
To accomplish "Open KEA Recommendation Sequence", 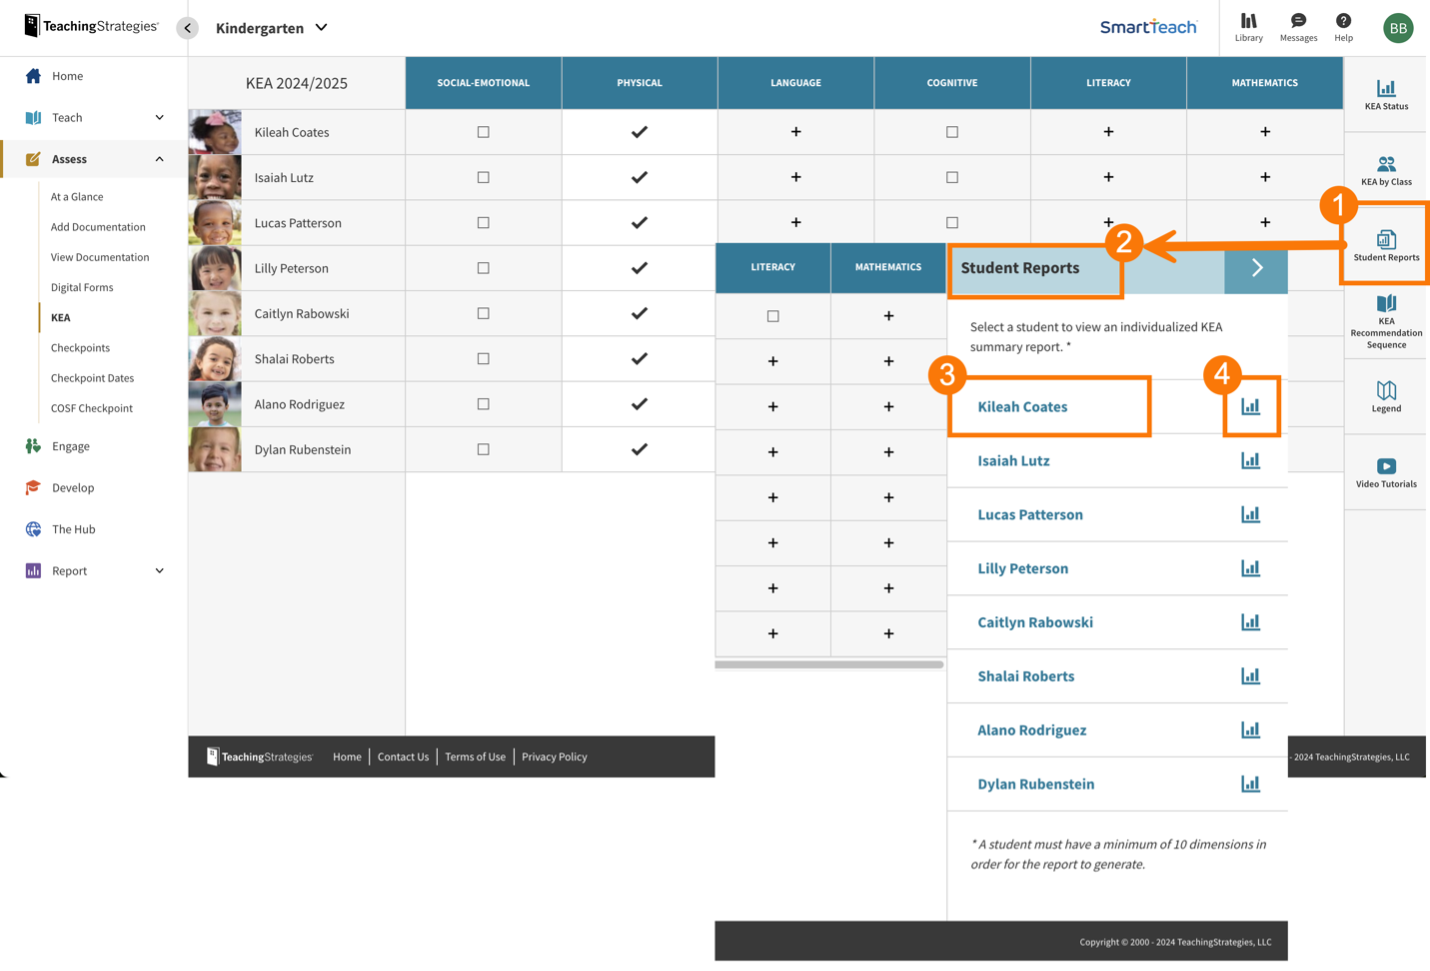I will point(1386,321).
